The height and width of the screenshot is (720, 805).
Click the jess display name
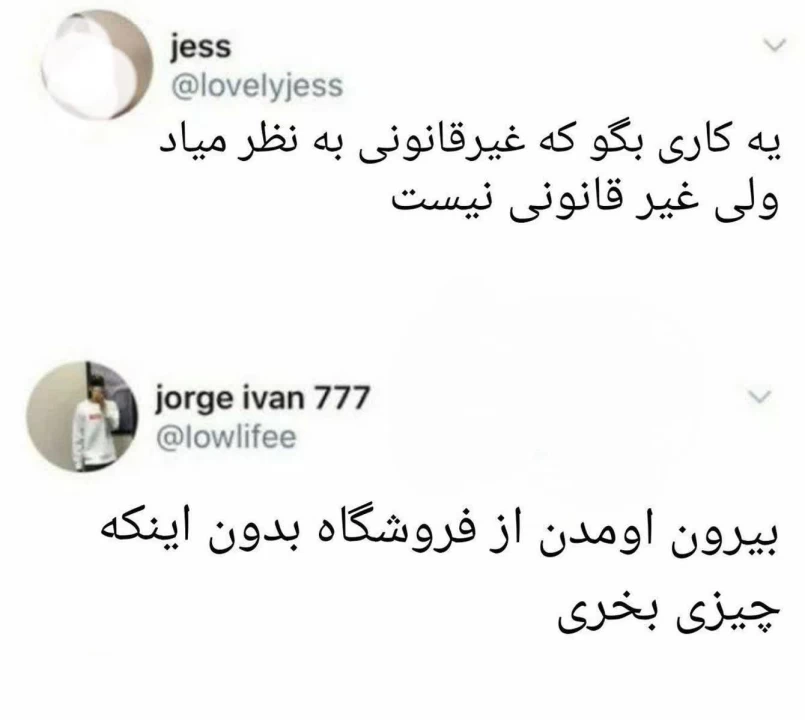(x=201, y=47)
